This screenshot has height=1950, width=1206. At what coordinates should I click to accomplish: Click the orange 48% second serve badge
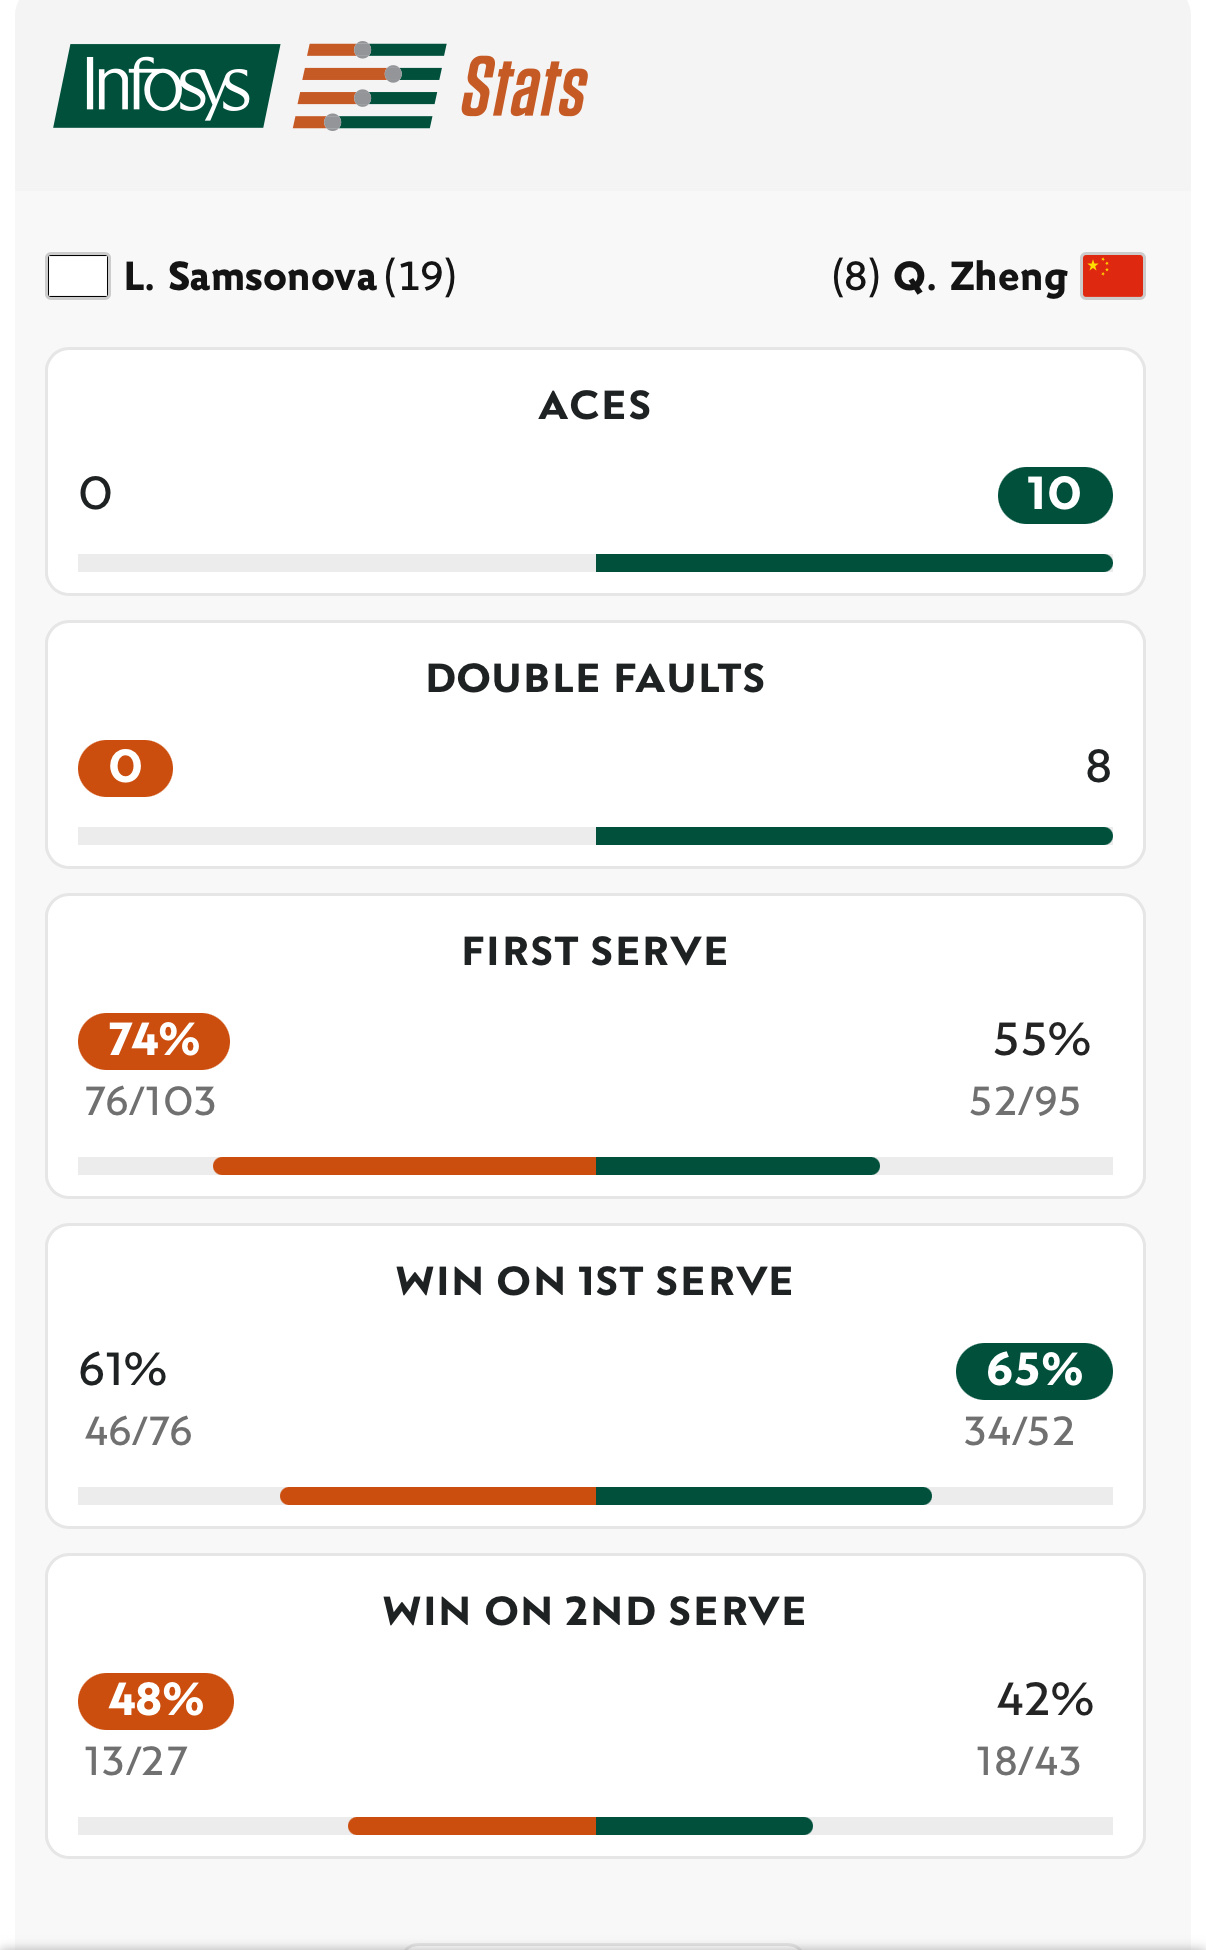[x=156, y=1701]
